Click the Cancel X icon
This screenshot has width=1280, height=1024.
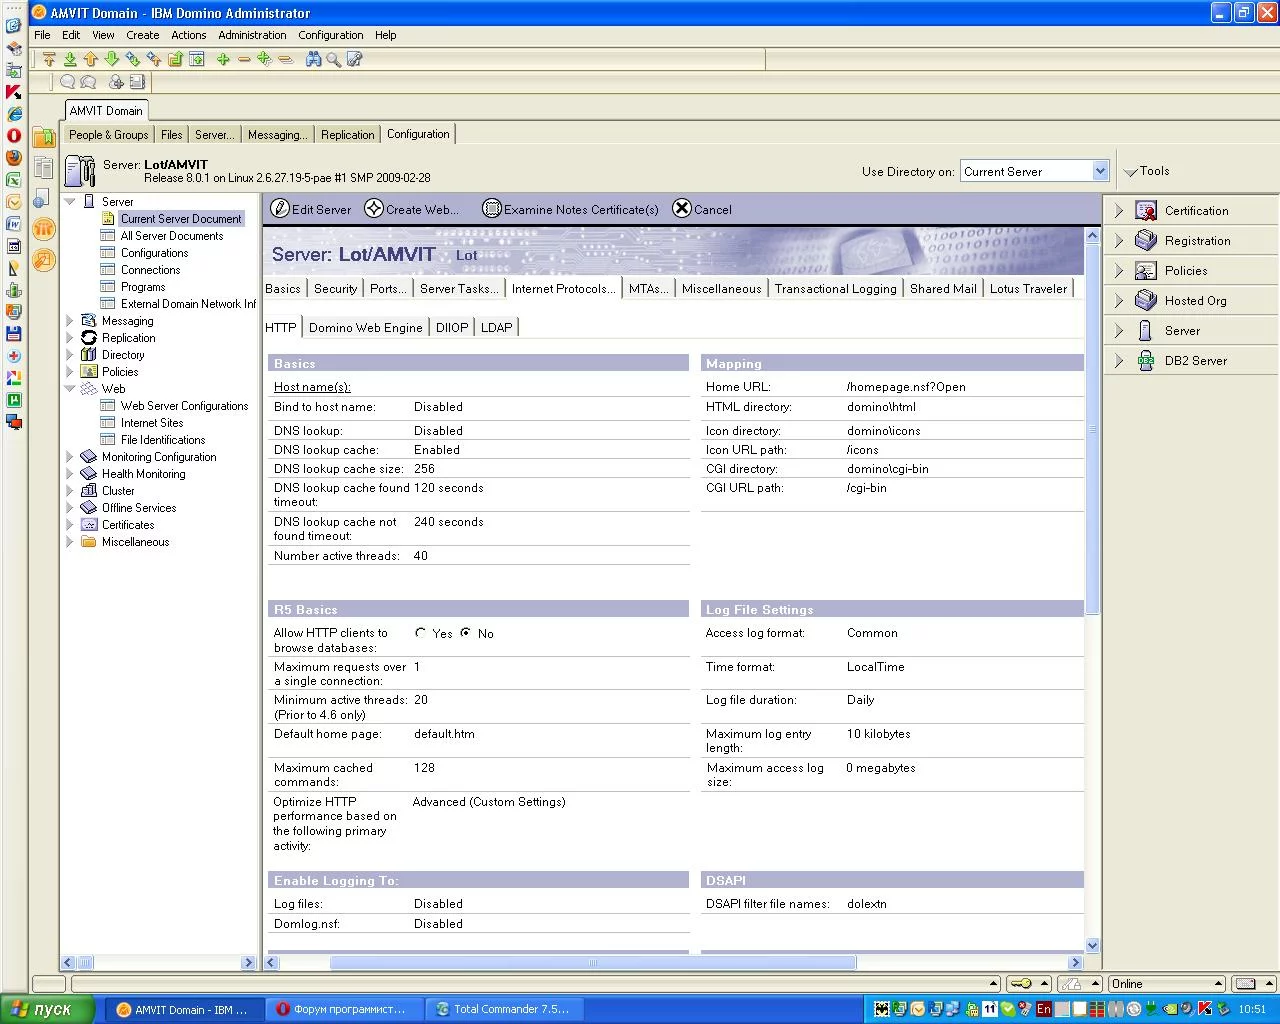(682, 209)
